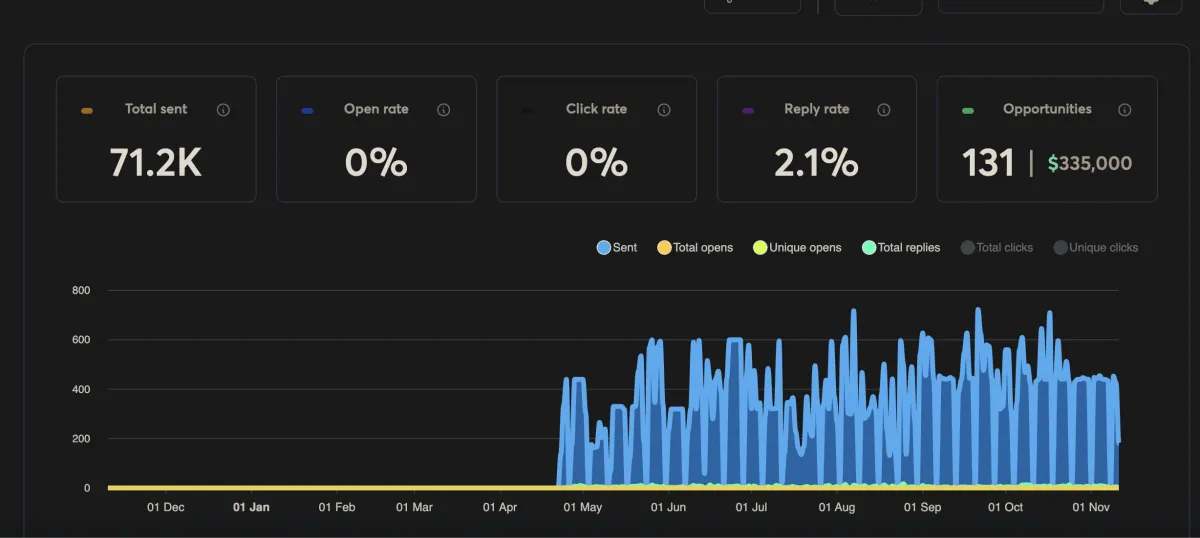Open info icon next to Open rate
The height and width of the screenshot is (538, 1200).
(x=444, y=110)
